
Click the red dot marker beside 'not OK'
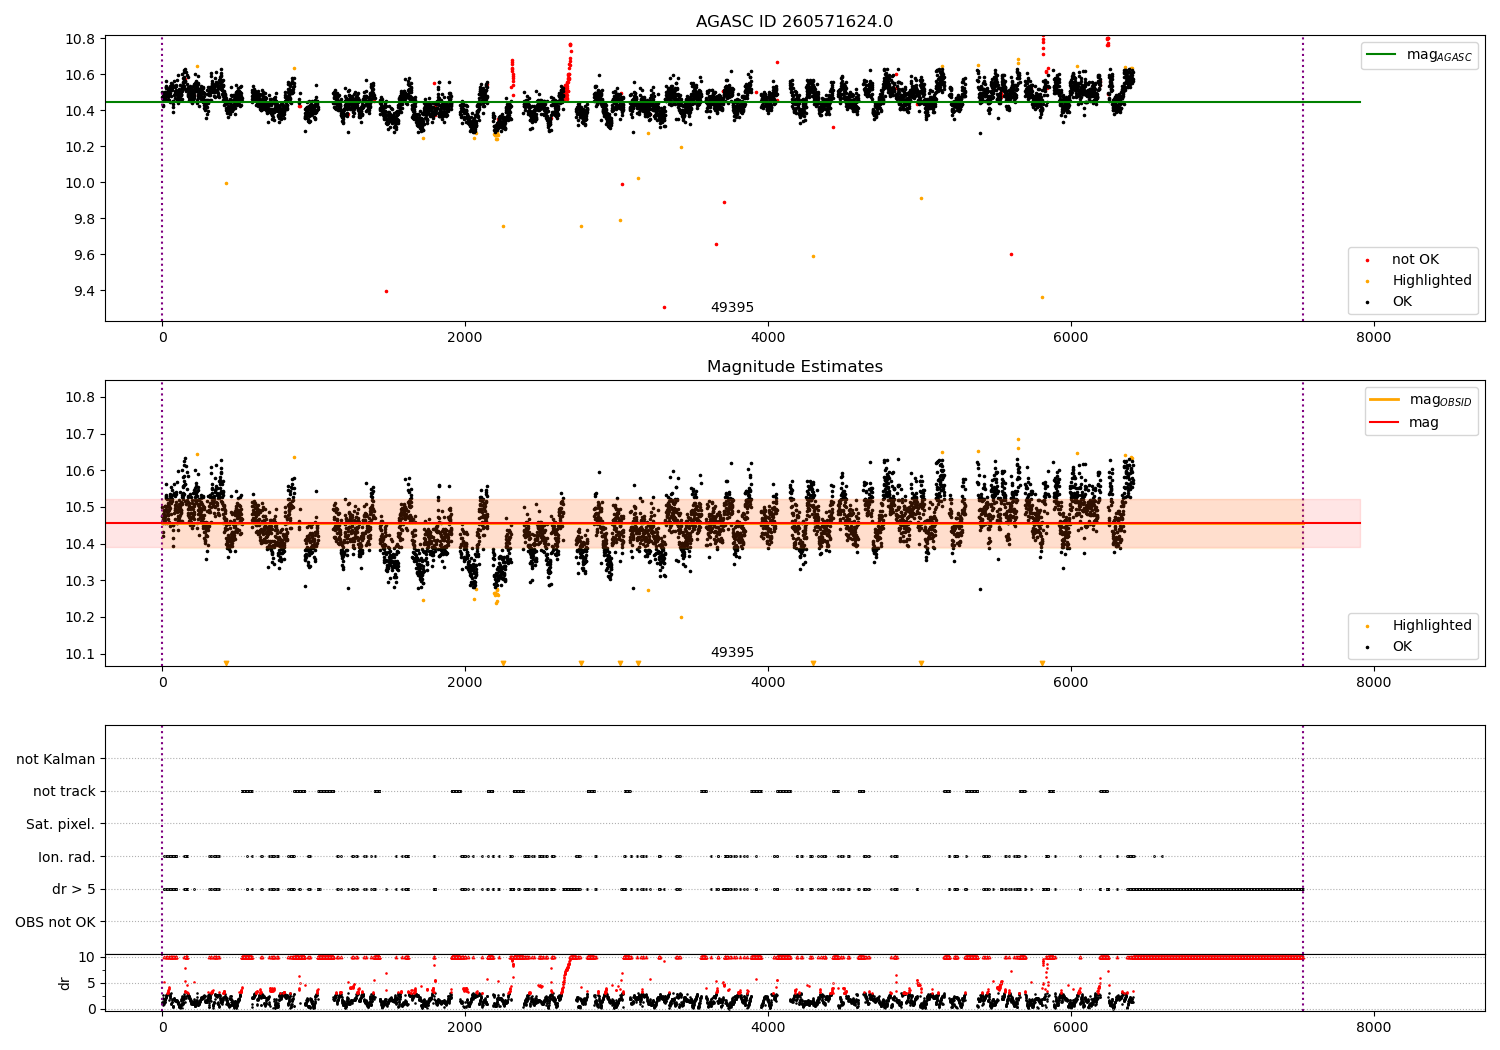(x=1368, y=260)
